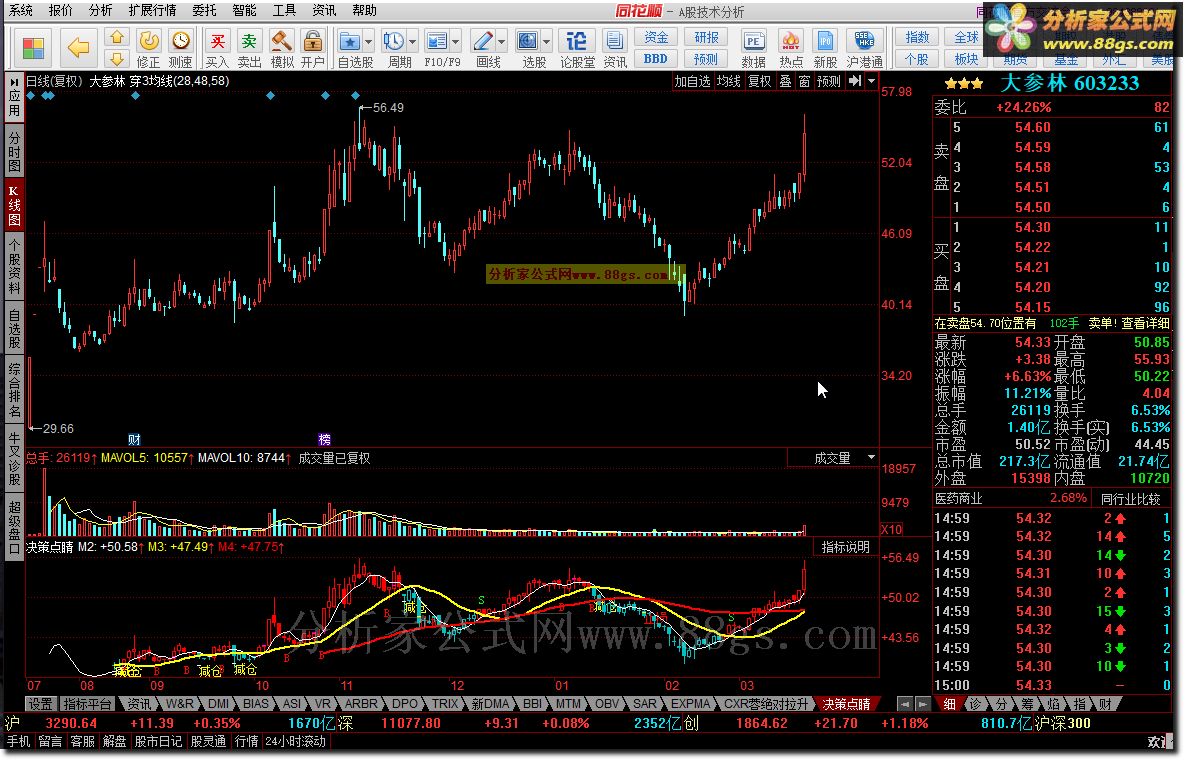Click the 财 marker on the chart timeline
The width and height of the screenshot is (1185, 760).
point(135,439)
